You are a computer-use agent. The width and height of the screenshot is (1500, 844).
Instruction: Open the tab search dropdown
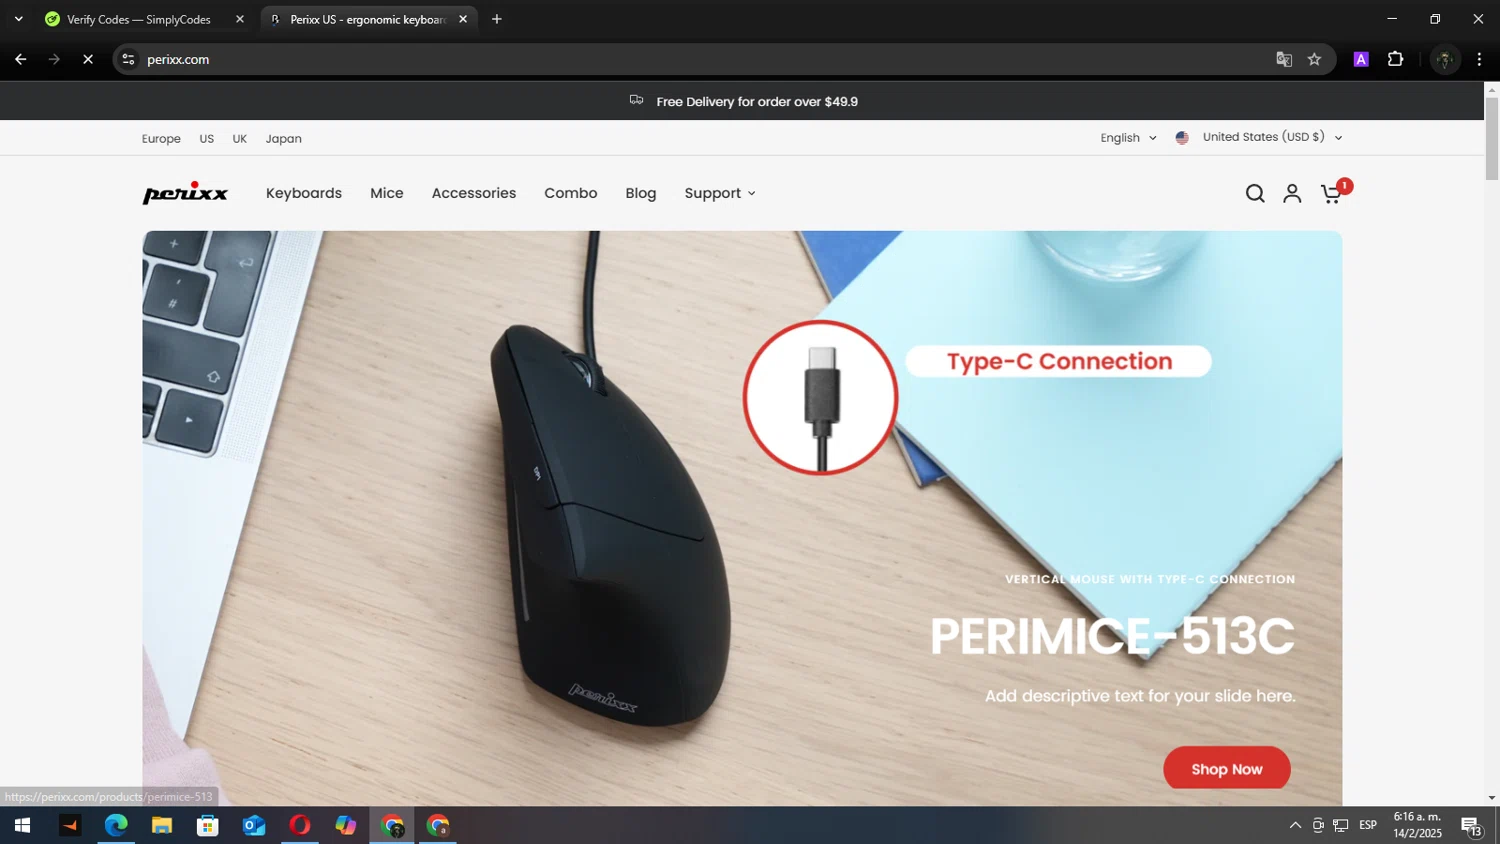pos(18,19)
